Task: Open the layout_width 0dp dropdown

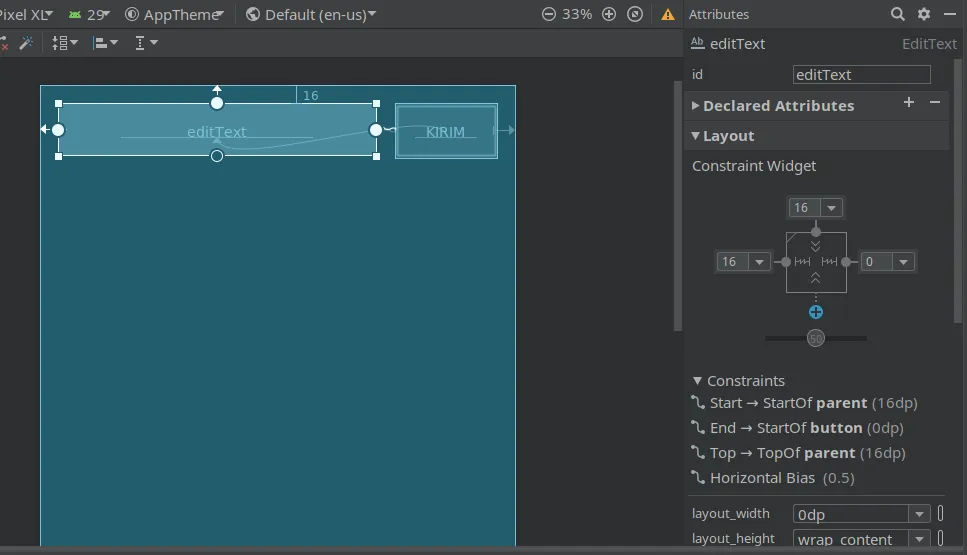Action: 919,514
